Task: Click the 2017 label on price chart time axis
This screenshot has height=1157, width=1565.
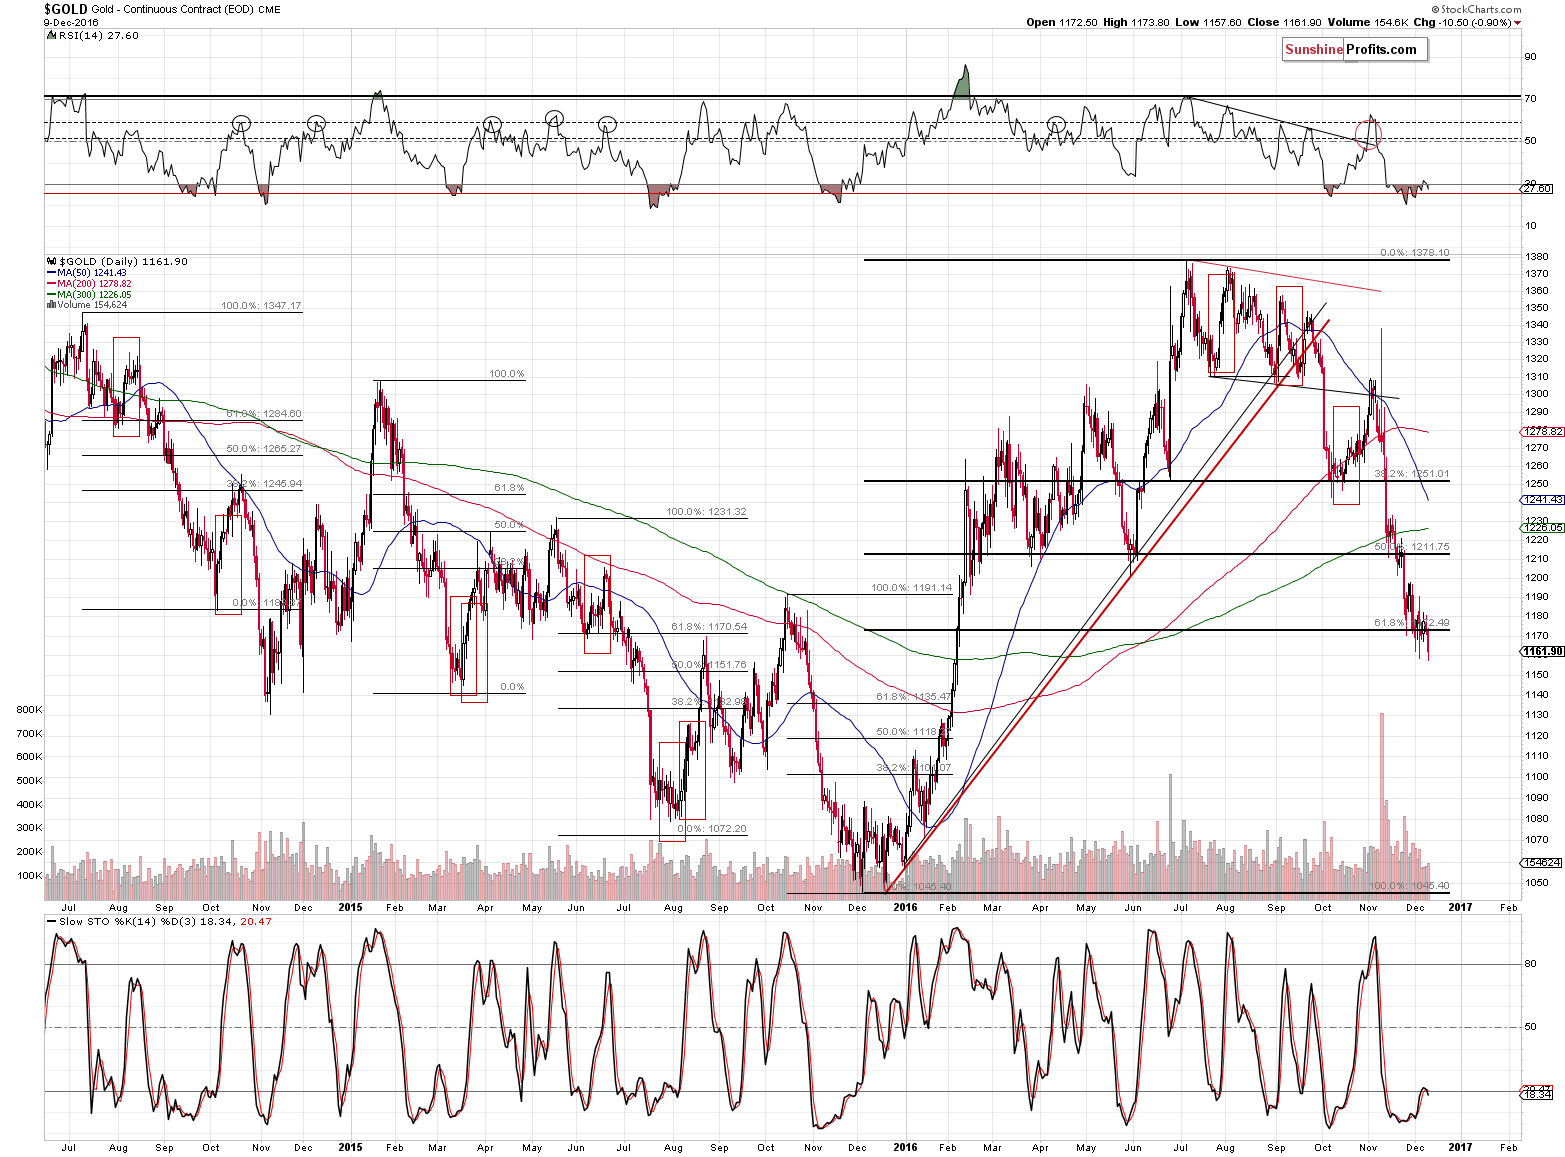Action: pyautogui.click(x=1459, y=907)
